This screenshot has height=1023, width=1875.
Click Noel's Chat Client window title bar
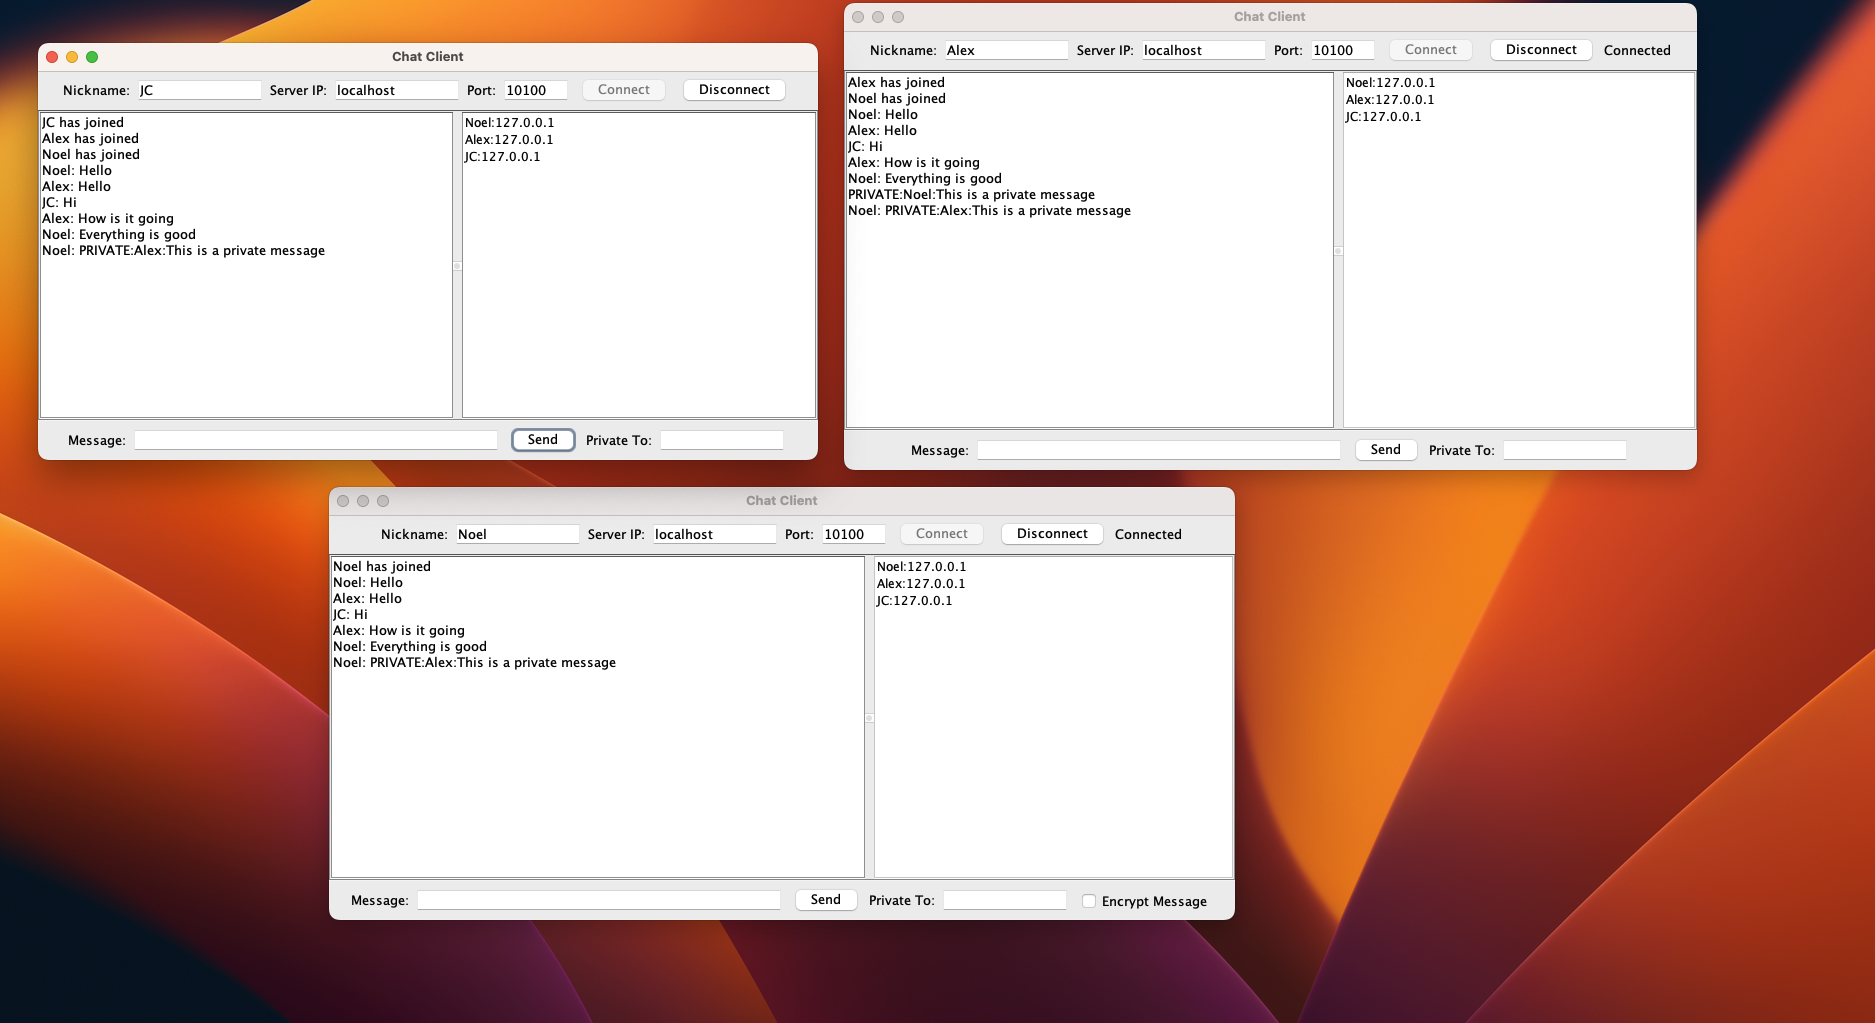coord(782,501)
